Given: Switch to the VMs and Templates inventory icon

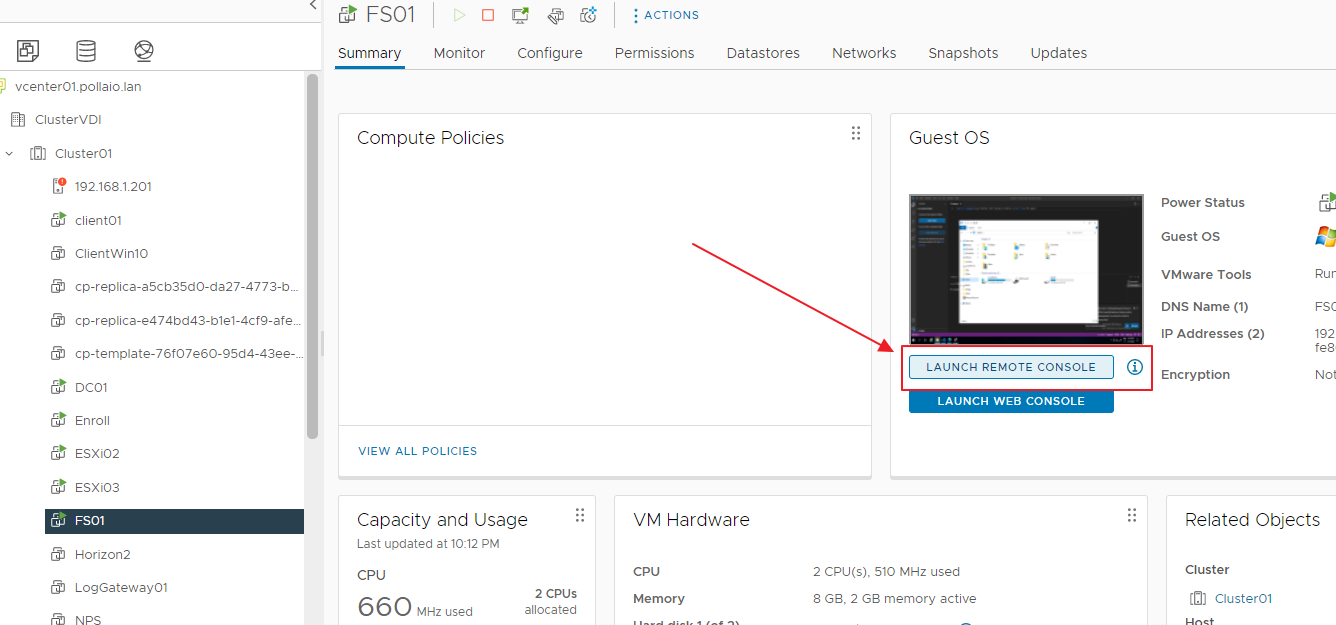Looking at the screenshot, I should pos(27,50).
